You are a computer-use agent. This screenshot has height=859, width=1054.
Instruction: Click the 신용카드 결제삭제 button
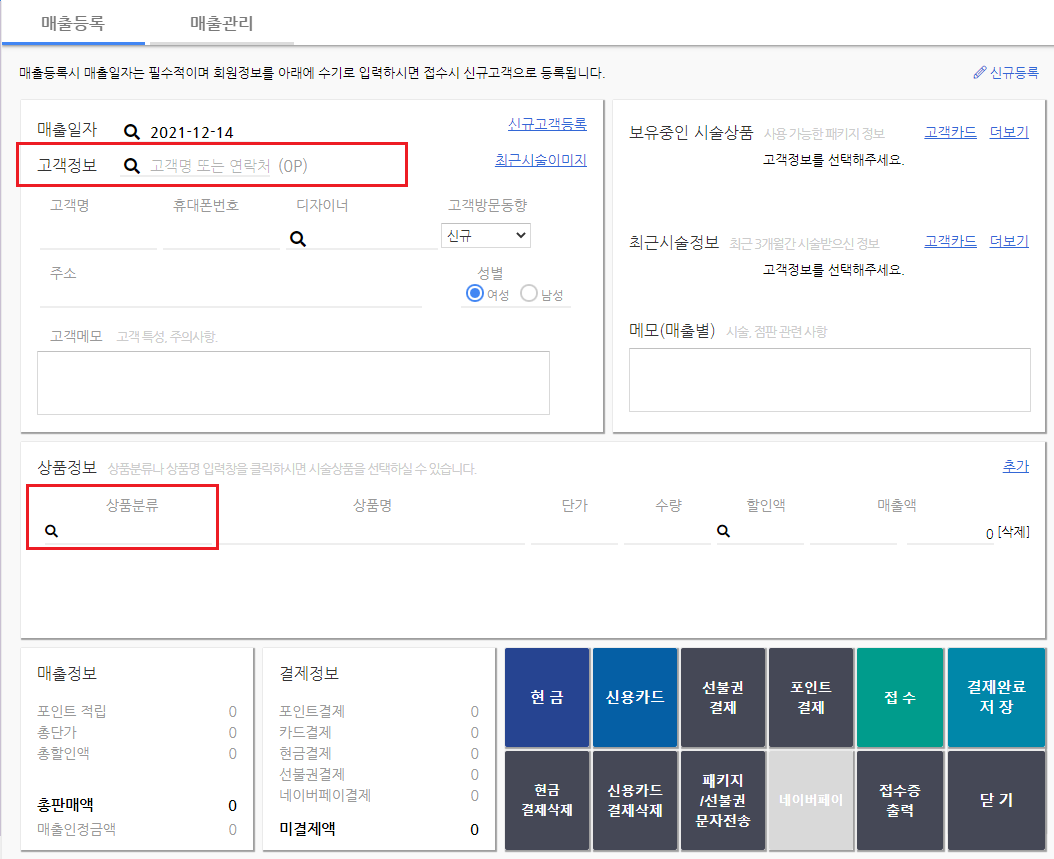(635, 801)
